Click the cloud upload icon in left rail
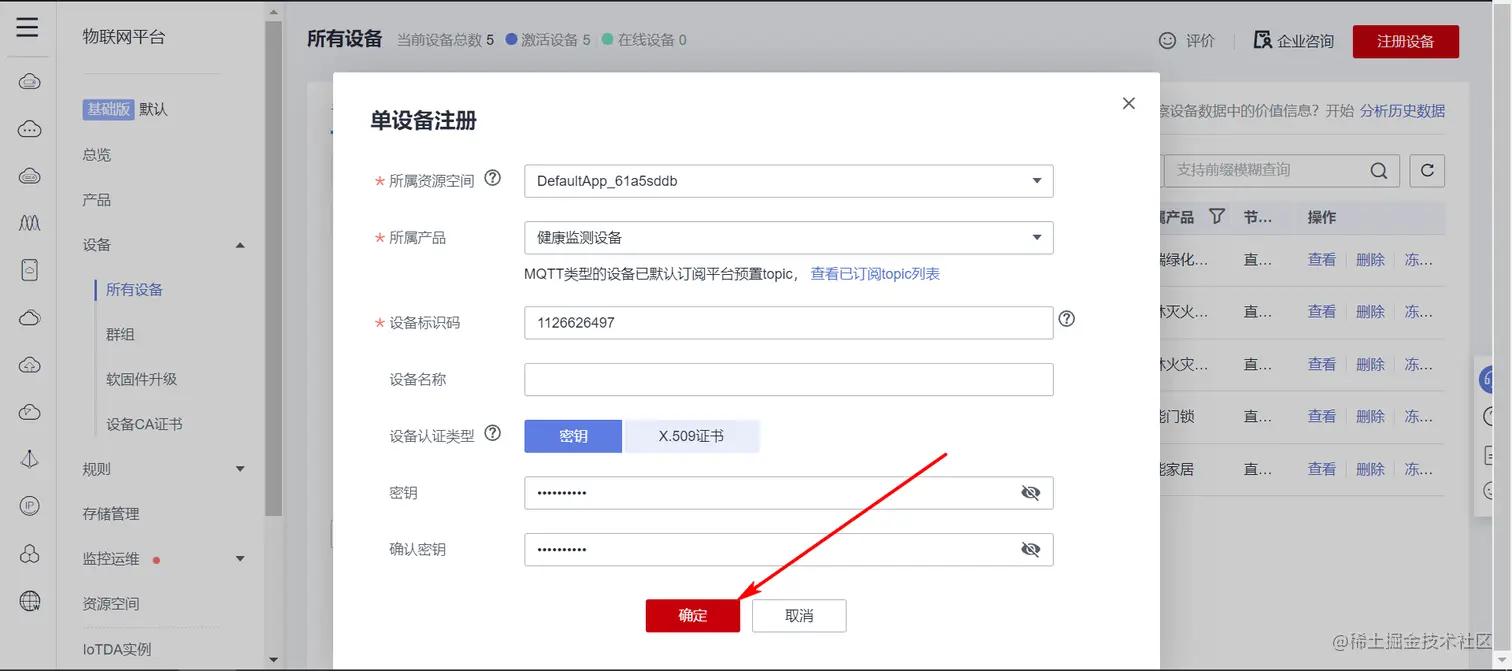This screenshot has height=671, width=1512. click(x=29, y=365)
